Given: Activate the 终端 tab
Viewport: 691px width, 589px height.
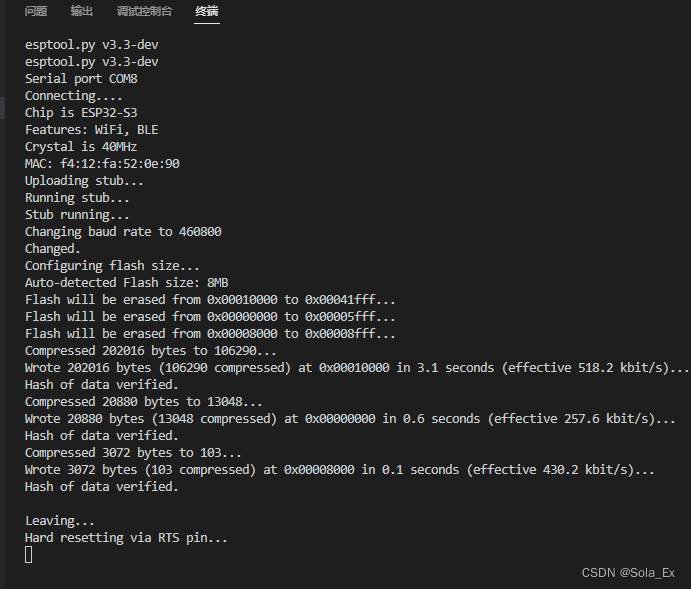Looking at the screenshot, I should tap(207, 12).
